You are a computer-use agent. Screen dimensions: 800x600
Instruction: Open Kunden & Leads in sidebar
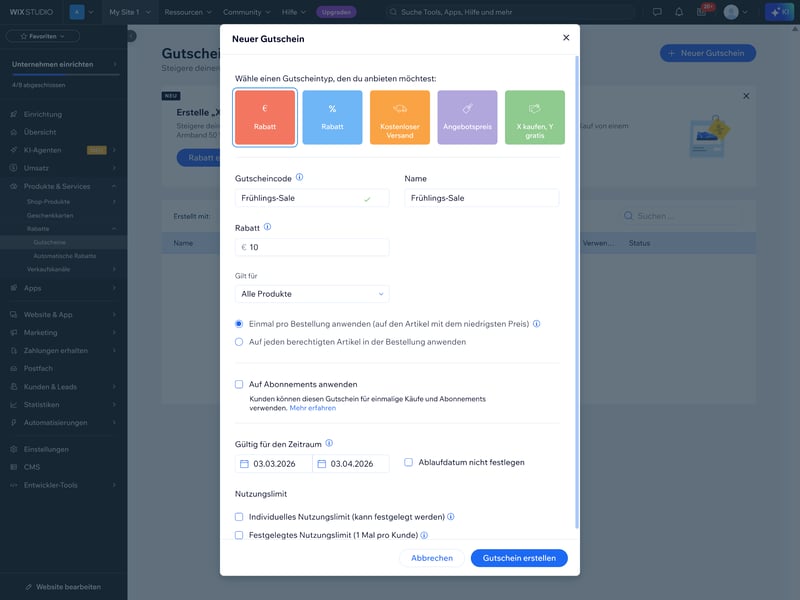[x=64, y=387]
